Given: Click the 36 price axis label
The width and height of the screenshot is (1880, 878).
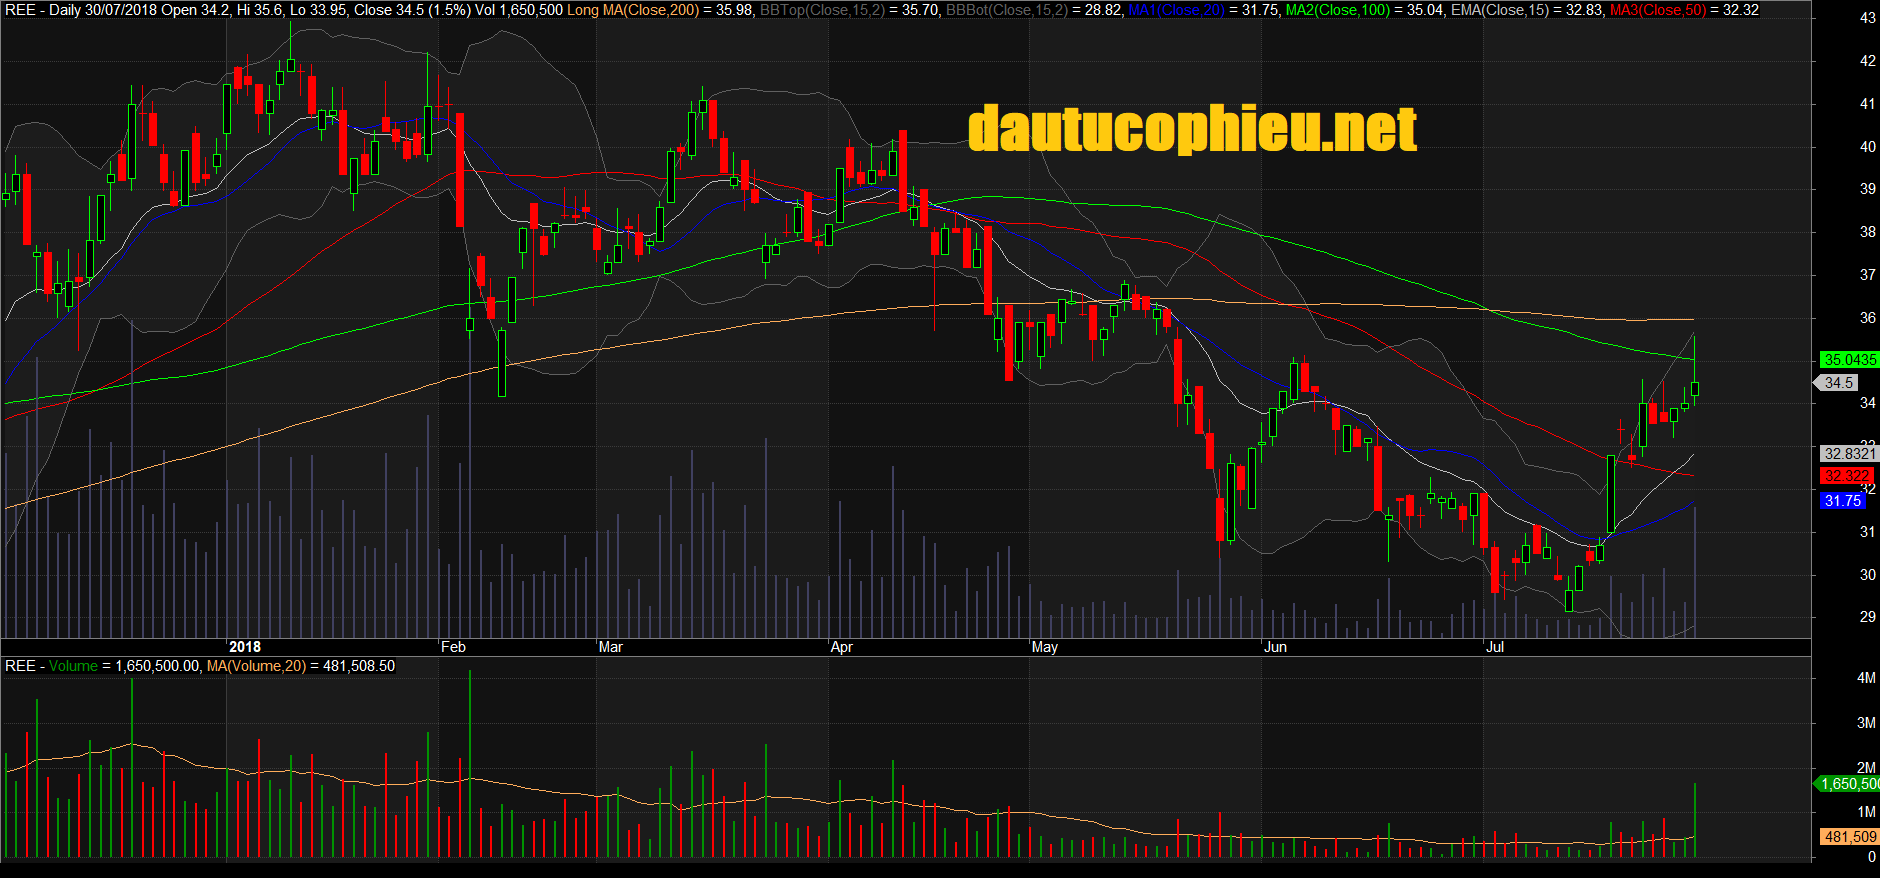Looking at the screenshot, I should tap(1867, 317).
